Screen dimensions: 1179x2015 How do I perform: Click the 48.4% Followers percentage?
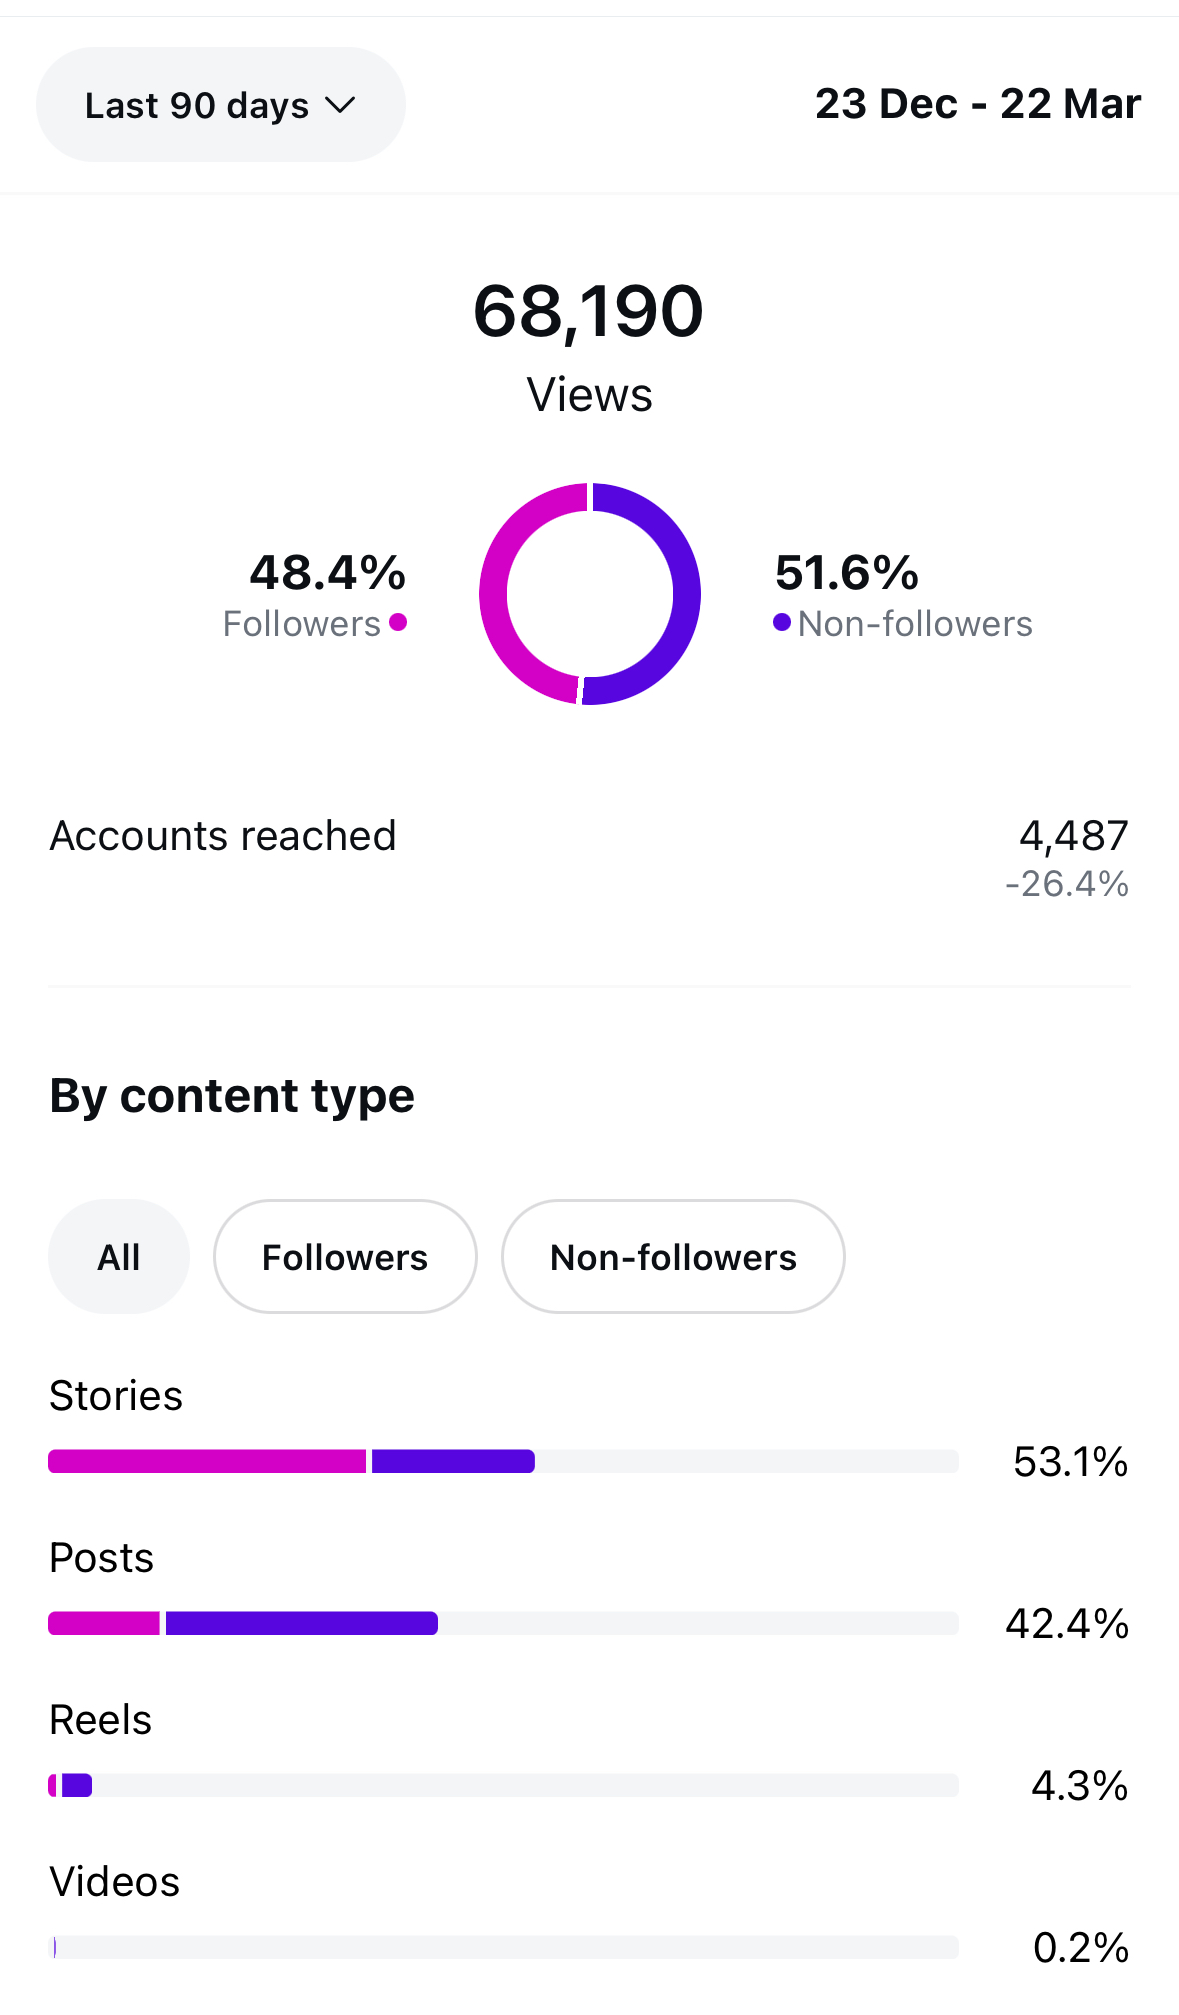(328, 573)
